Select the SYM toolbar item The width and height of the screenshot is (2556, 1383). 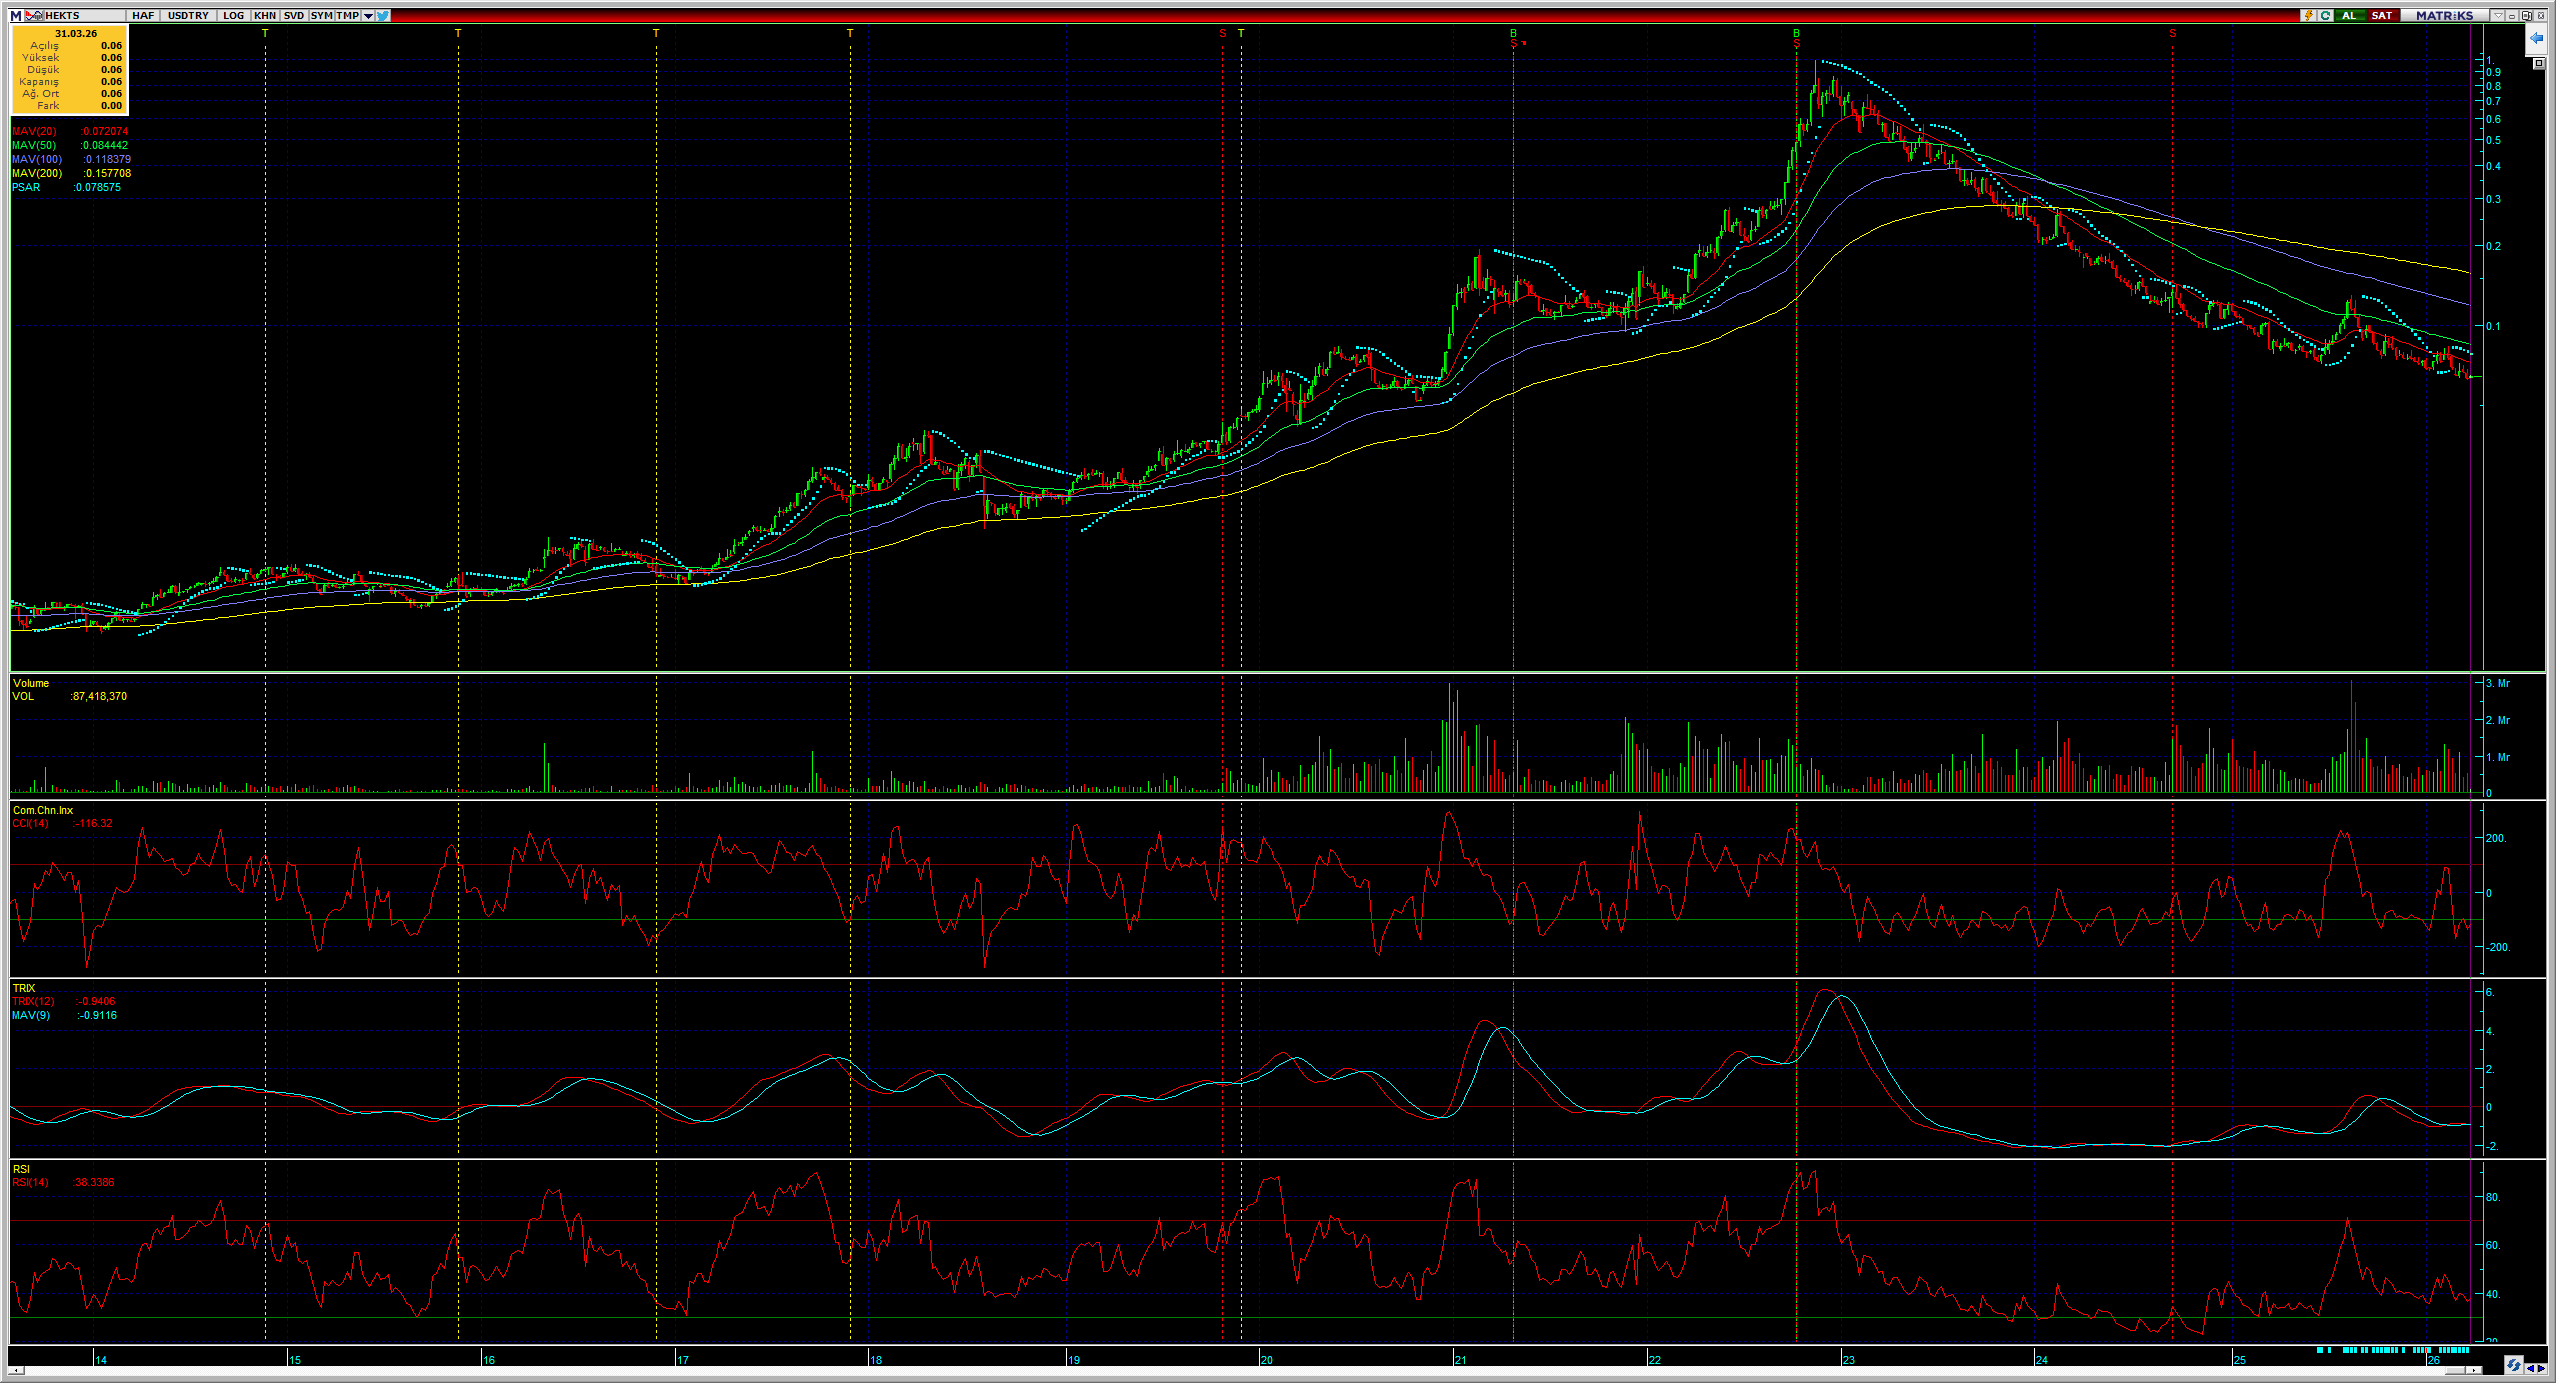pyautogui.click(x=321, y=15)
